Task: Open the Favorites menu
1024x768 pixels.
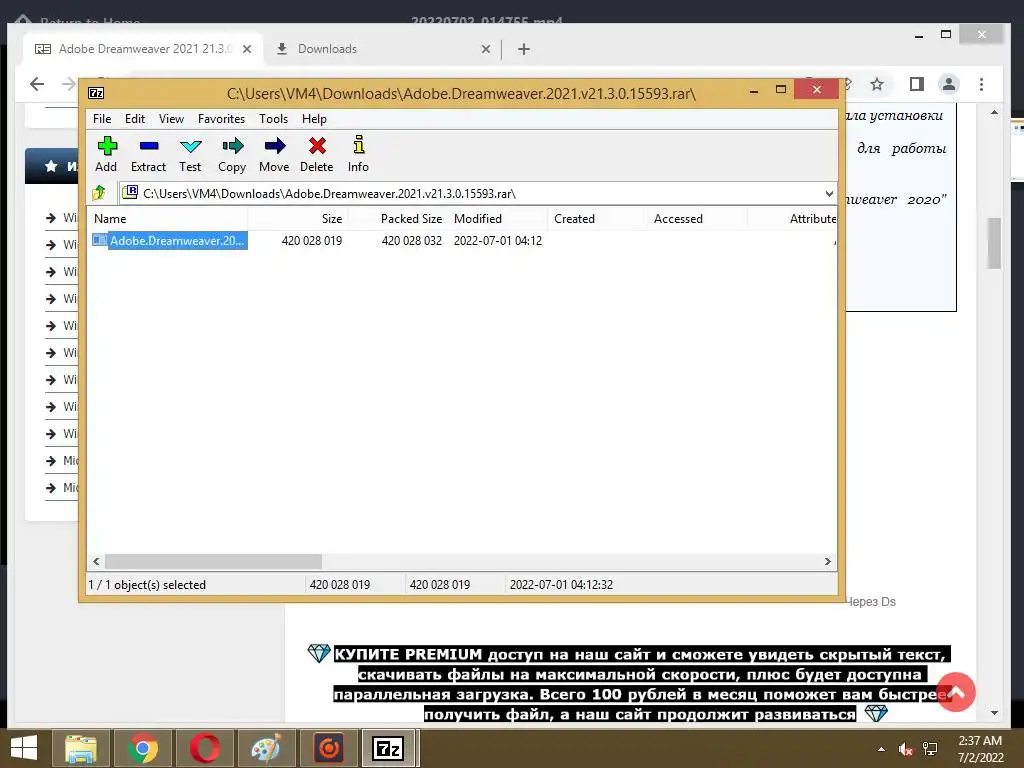Action: click(221, 119)
